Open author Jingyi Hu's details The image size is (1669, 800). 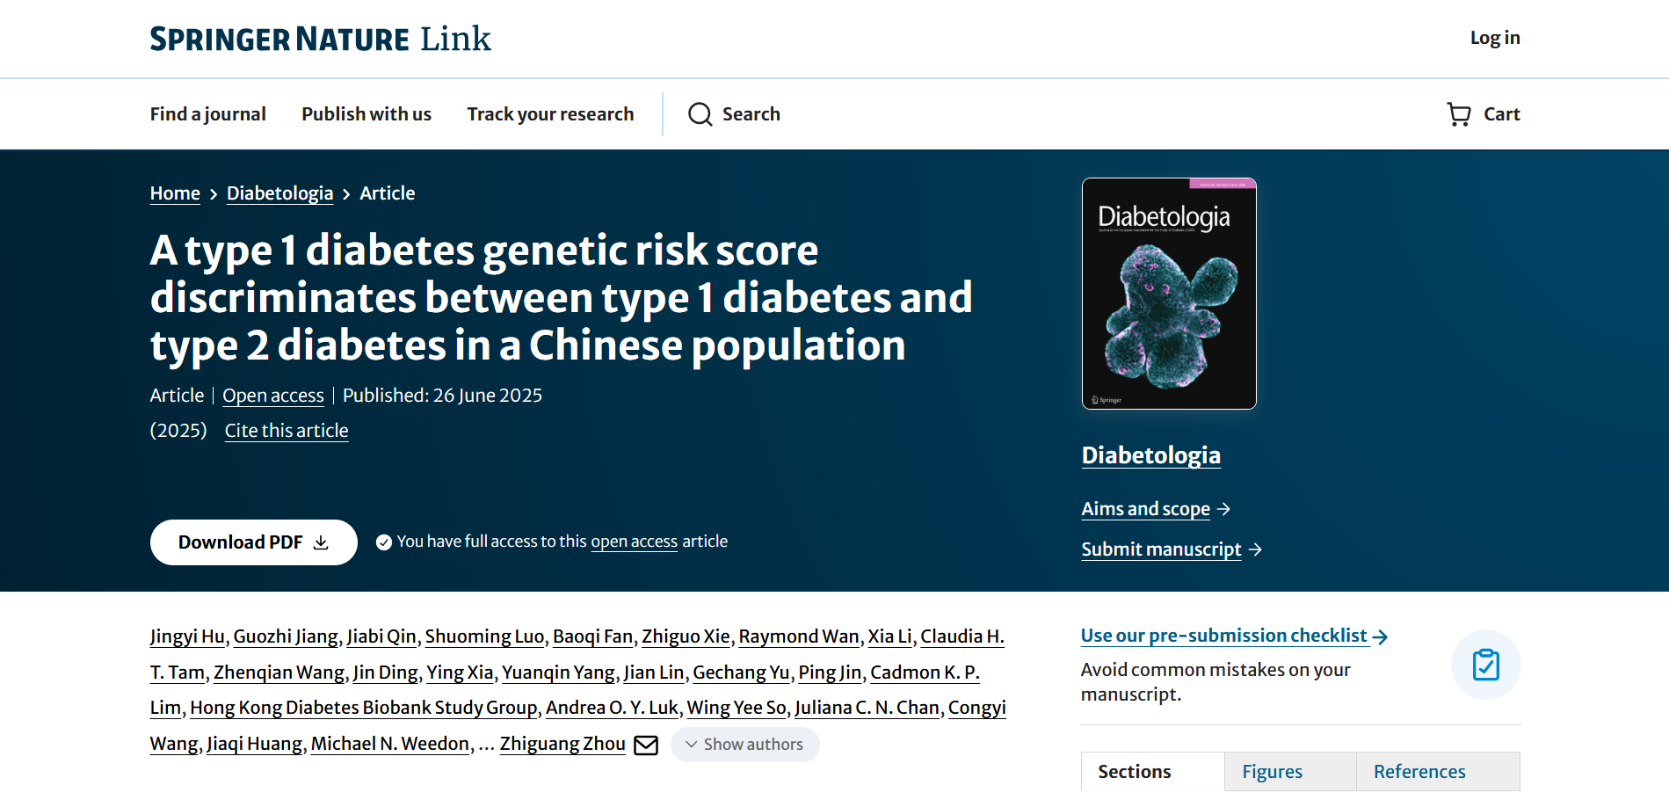[187, 636]
